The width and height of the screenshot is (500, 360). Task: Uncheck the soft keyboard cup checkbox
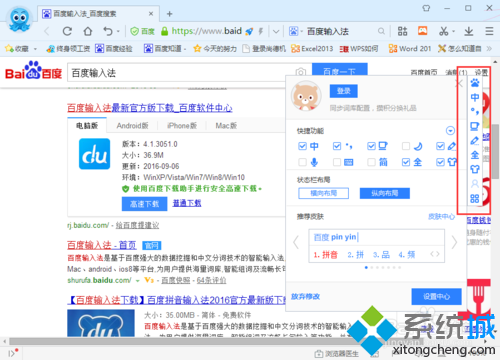click(x=371, y=146)
